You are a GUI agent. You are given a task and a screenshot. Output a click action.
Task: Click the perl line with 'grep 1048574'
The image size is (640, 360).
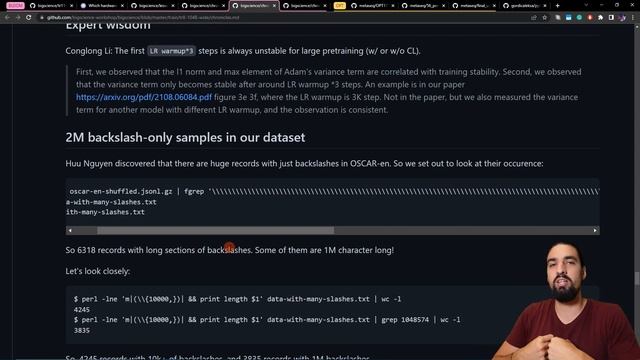[267, 320]
